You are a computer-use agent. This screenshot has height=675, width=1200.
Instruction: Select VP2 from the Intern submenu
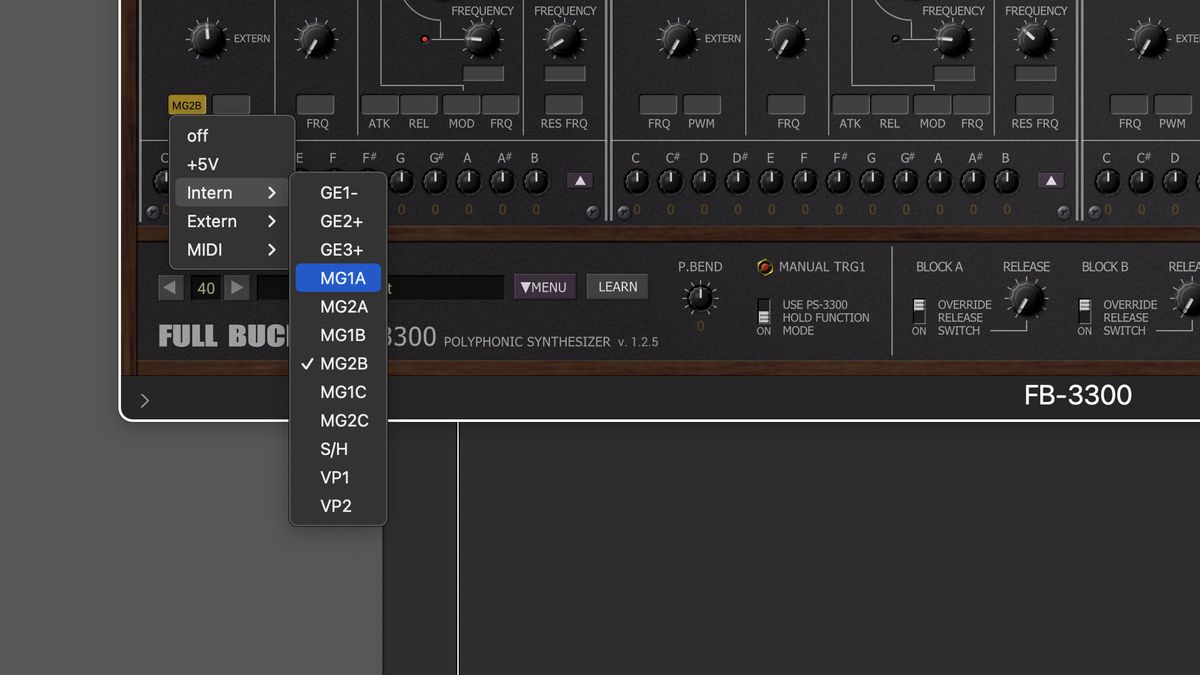click(338, 506)
